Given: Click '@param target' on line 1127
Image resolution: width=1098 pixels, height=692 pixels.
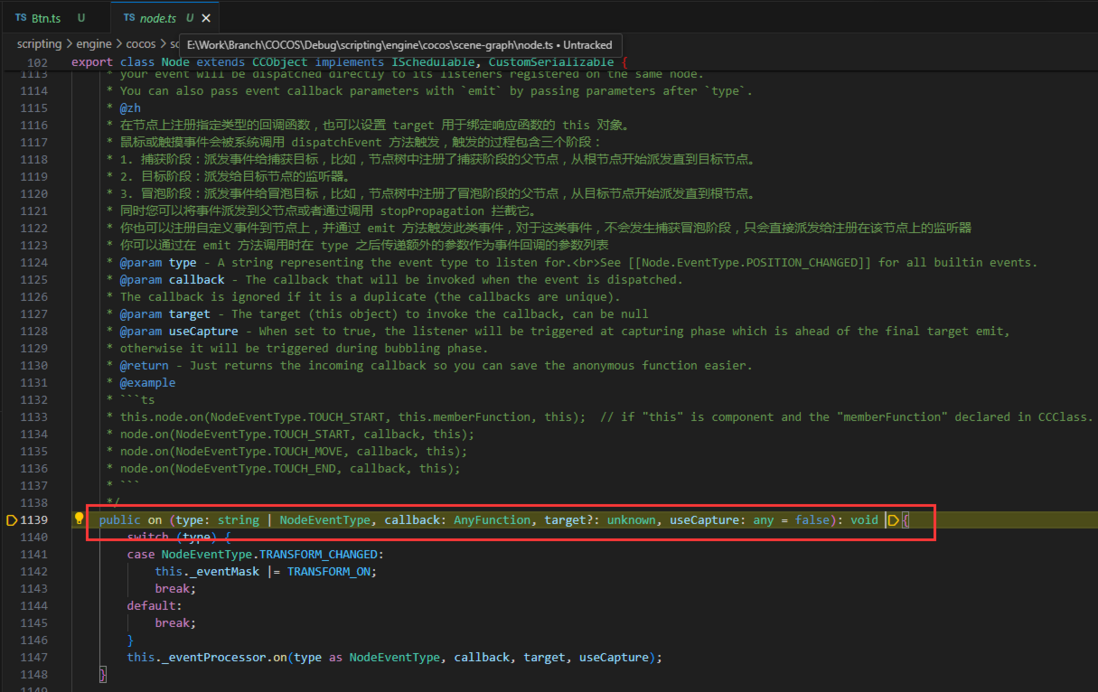Looking at the screenshot, I should [165, 314].
